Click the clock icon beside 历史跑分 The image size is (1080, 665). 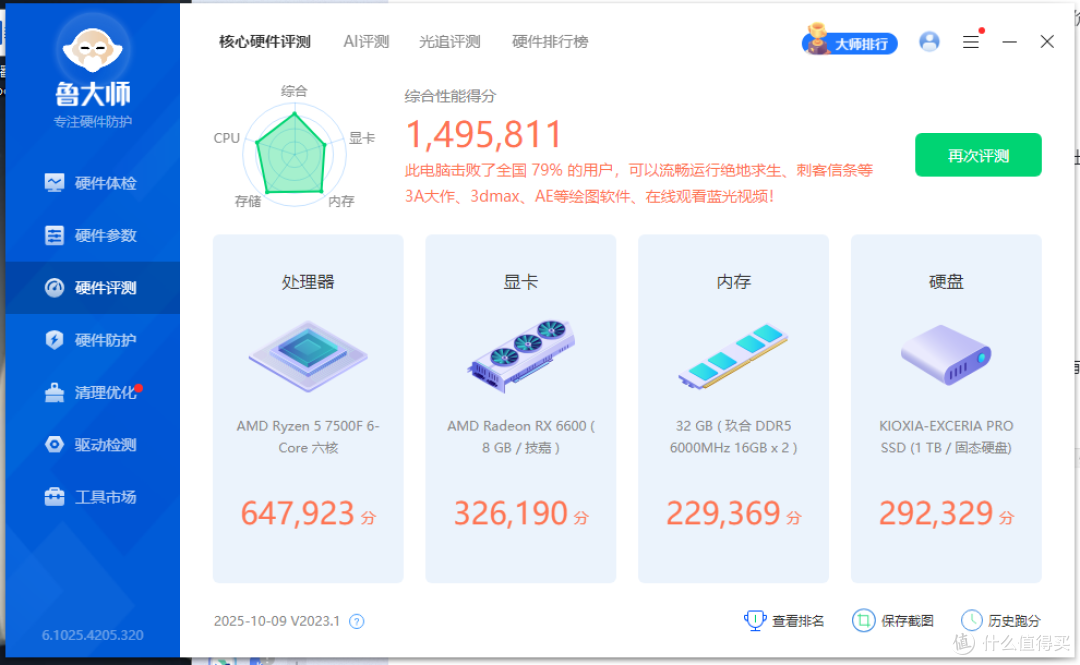tap(971, 620)
